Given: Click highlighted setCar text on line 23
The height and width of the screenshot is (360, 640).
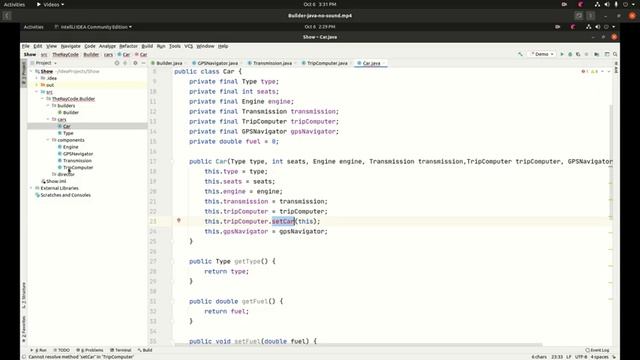Looking at the screenshot, I should 283,221.
